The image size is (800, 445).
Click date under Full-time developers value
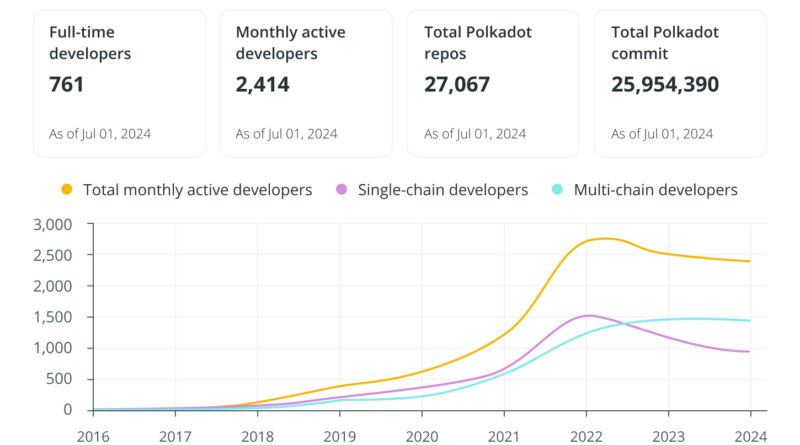click(x=100, y=134)
